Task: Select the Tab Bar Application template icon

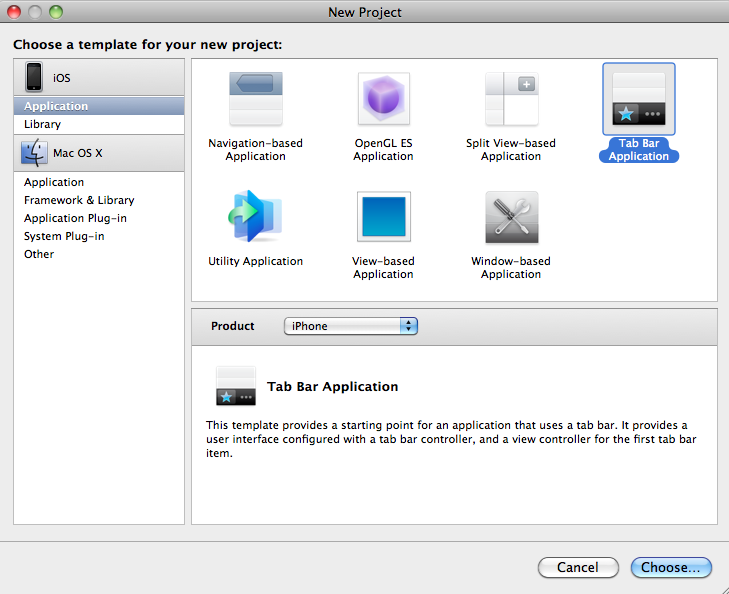Action: point(639,99)
